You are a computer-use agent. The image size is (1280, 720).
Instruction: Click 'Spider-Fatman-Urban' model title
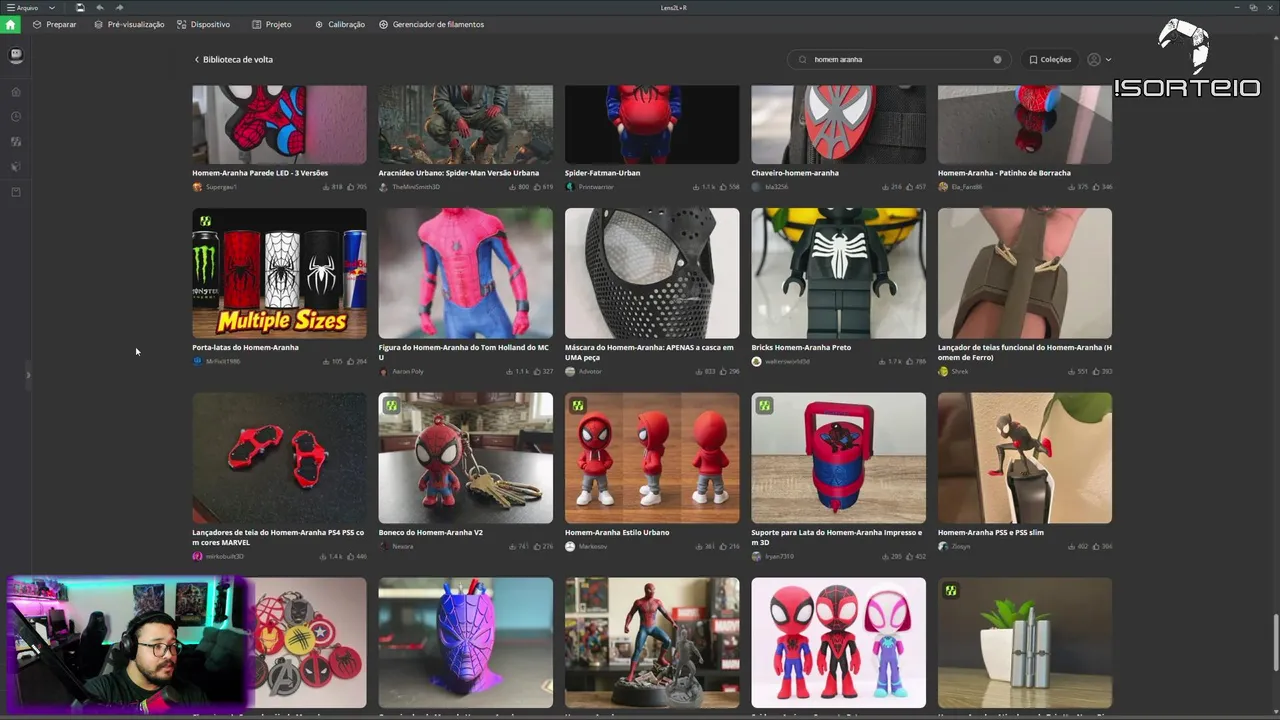tap(602, 173)
